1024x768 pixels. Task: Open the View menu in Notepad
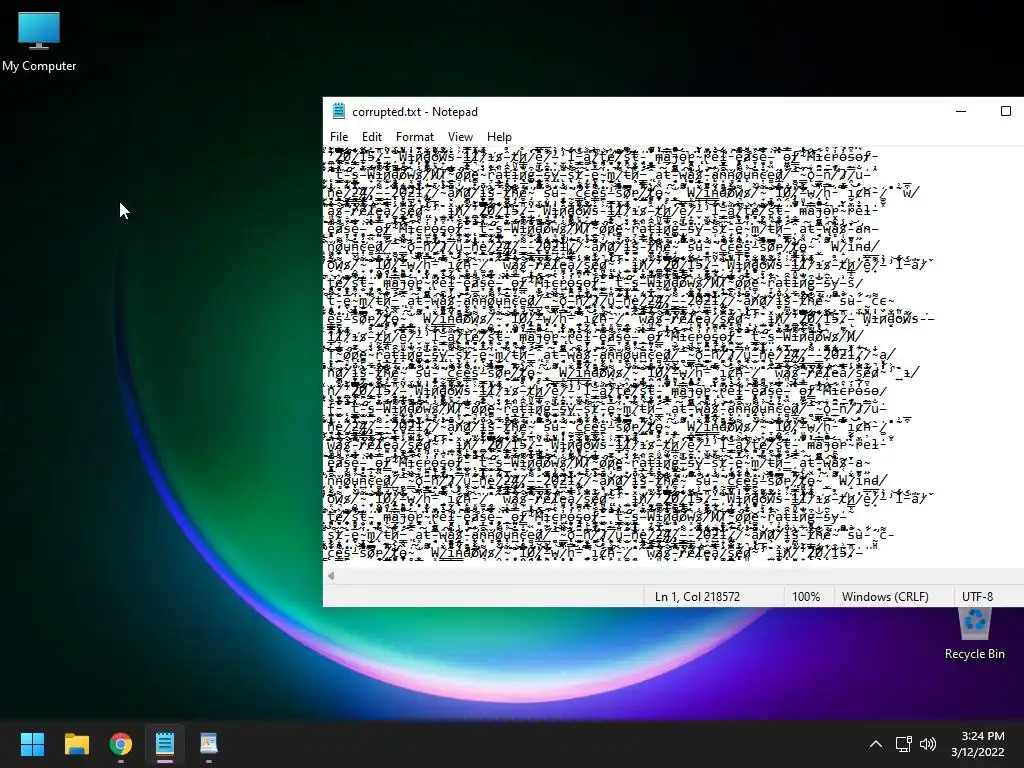click(460, 136)
